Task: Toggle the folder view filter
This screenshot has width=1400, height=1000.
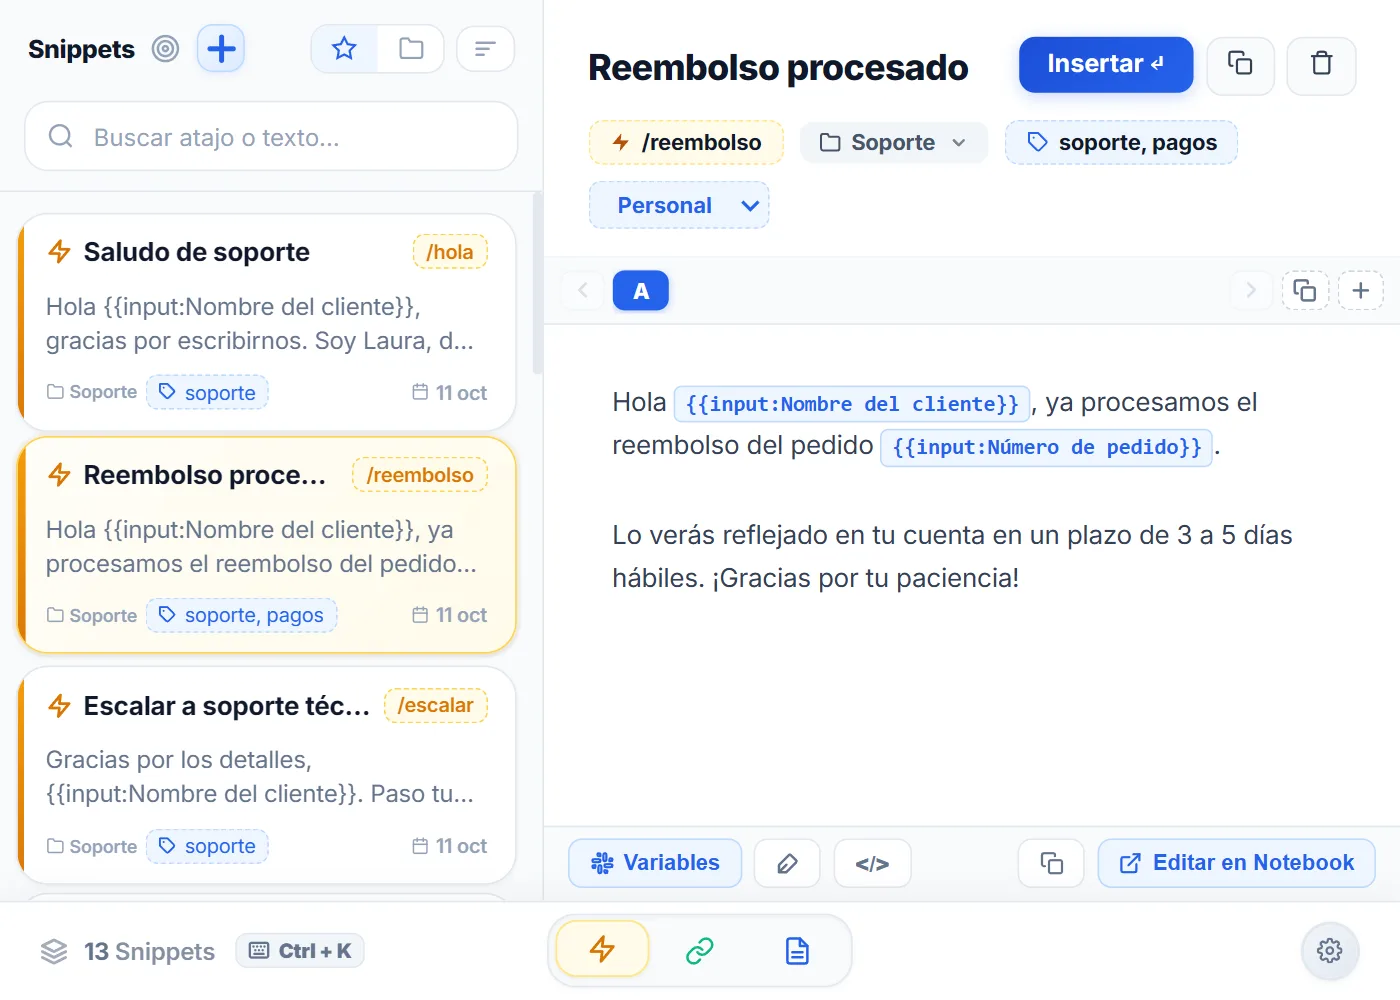Action: click(x=411, y=49)
